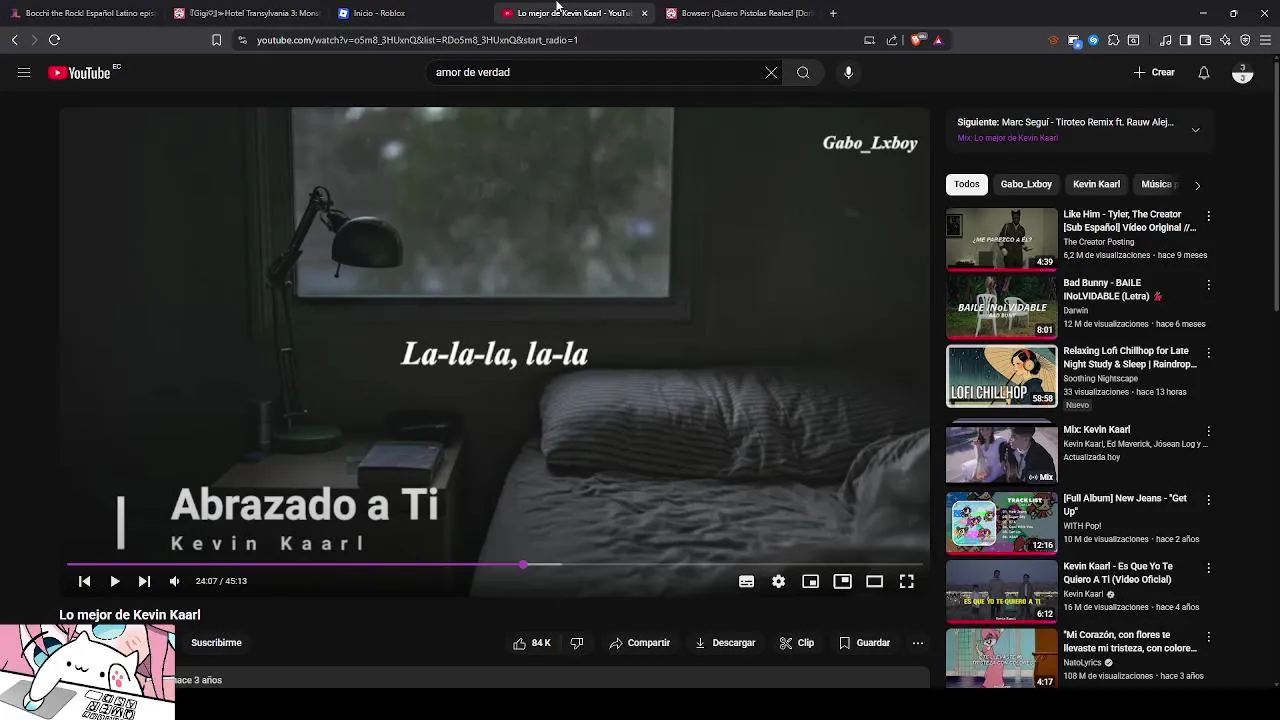Switch to miniplayer mode

coord(810,581)
